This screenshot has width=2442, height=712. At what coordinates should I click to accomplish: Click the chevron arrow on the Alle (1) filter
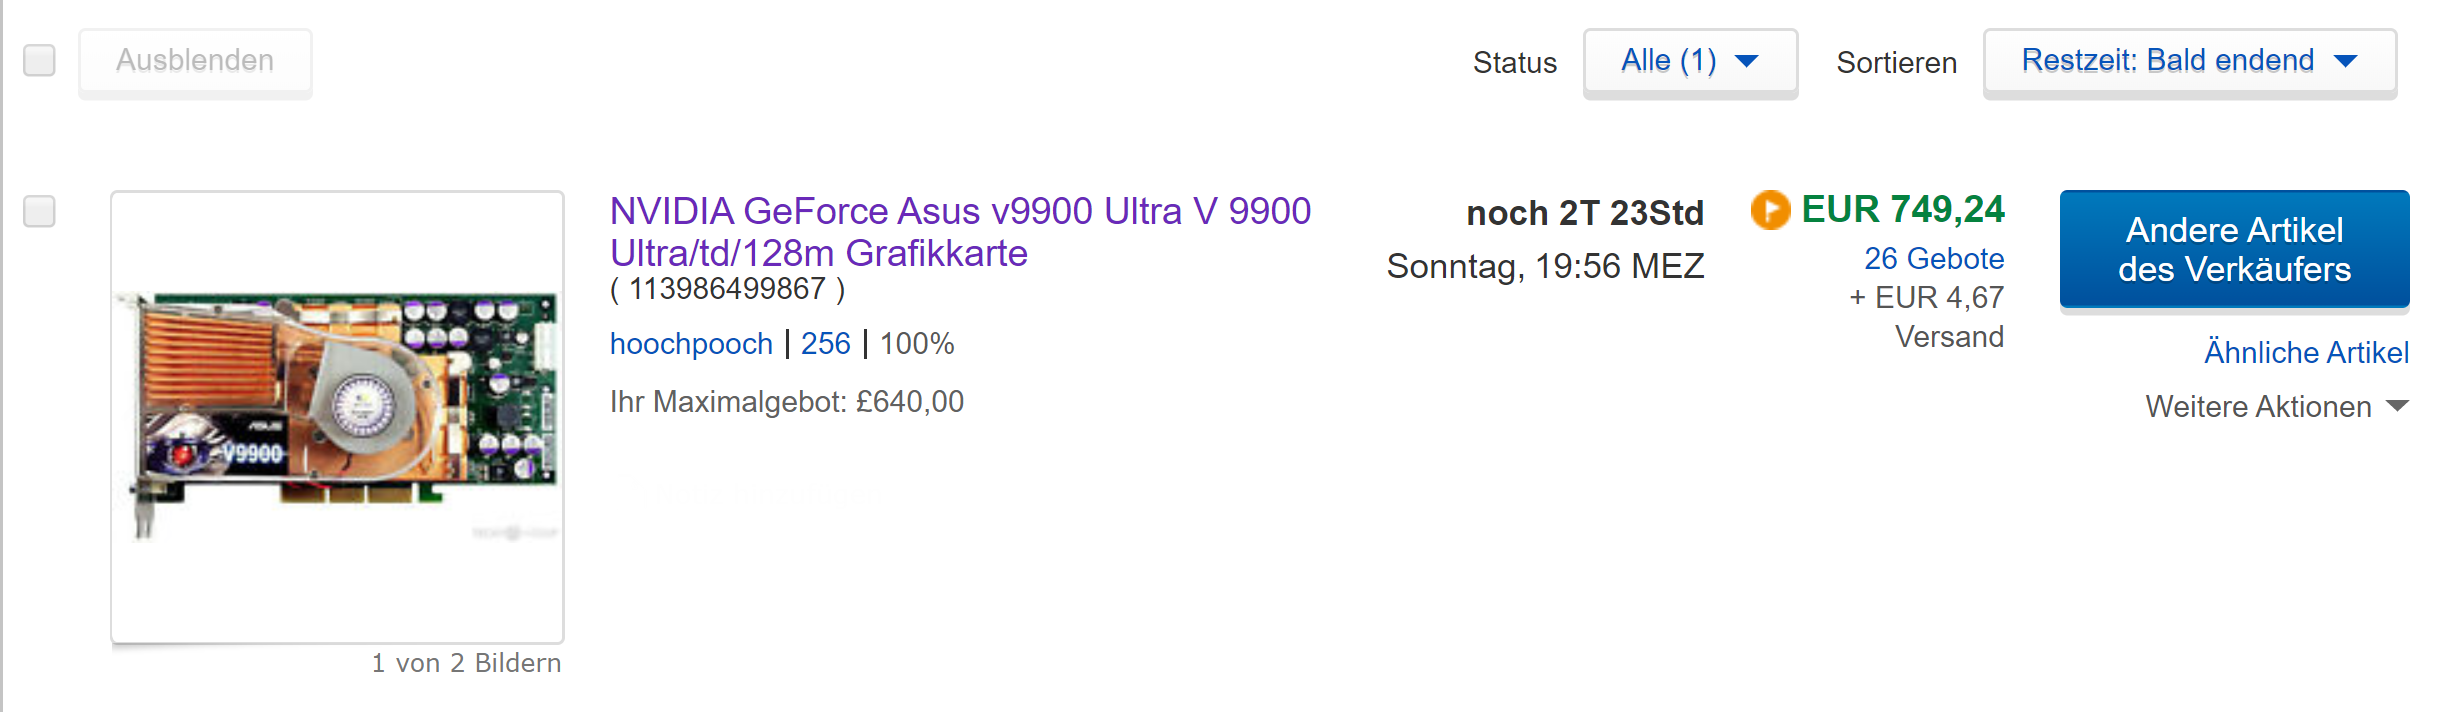pos(1745,62)
